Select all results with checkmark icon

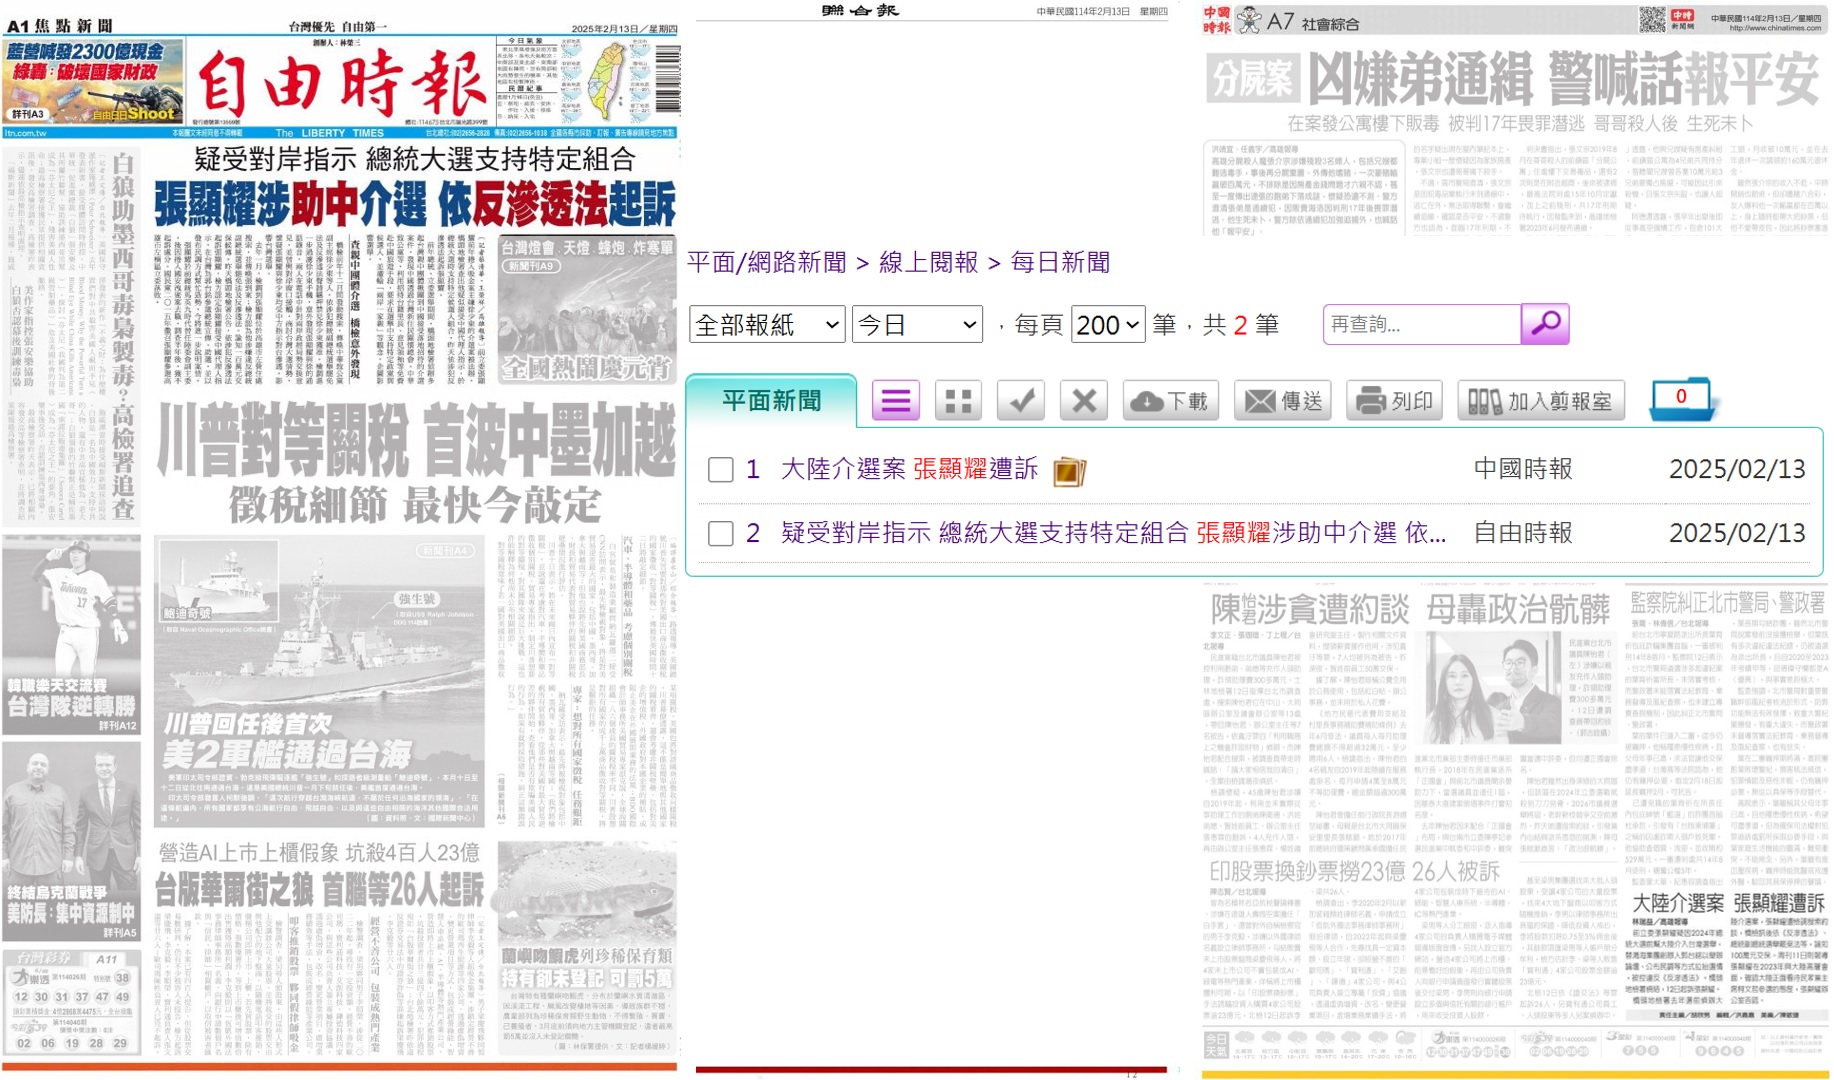click(x=1021, y=401)
